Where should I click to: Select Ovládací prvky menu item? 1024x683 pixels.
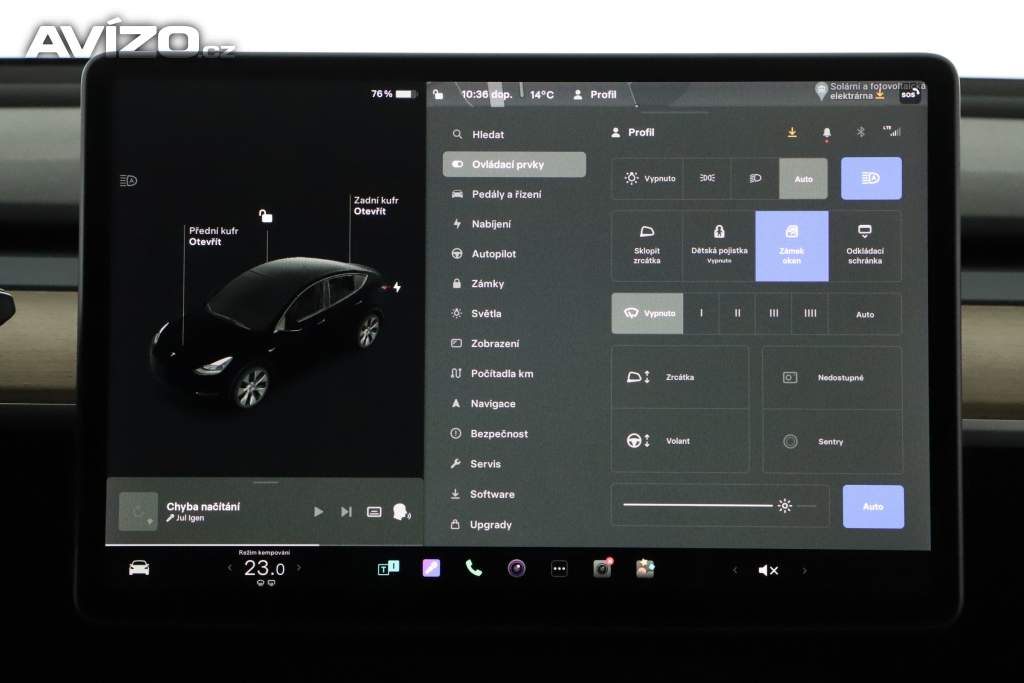click(x=514, y=165)
